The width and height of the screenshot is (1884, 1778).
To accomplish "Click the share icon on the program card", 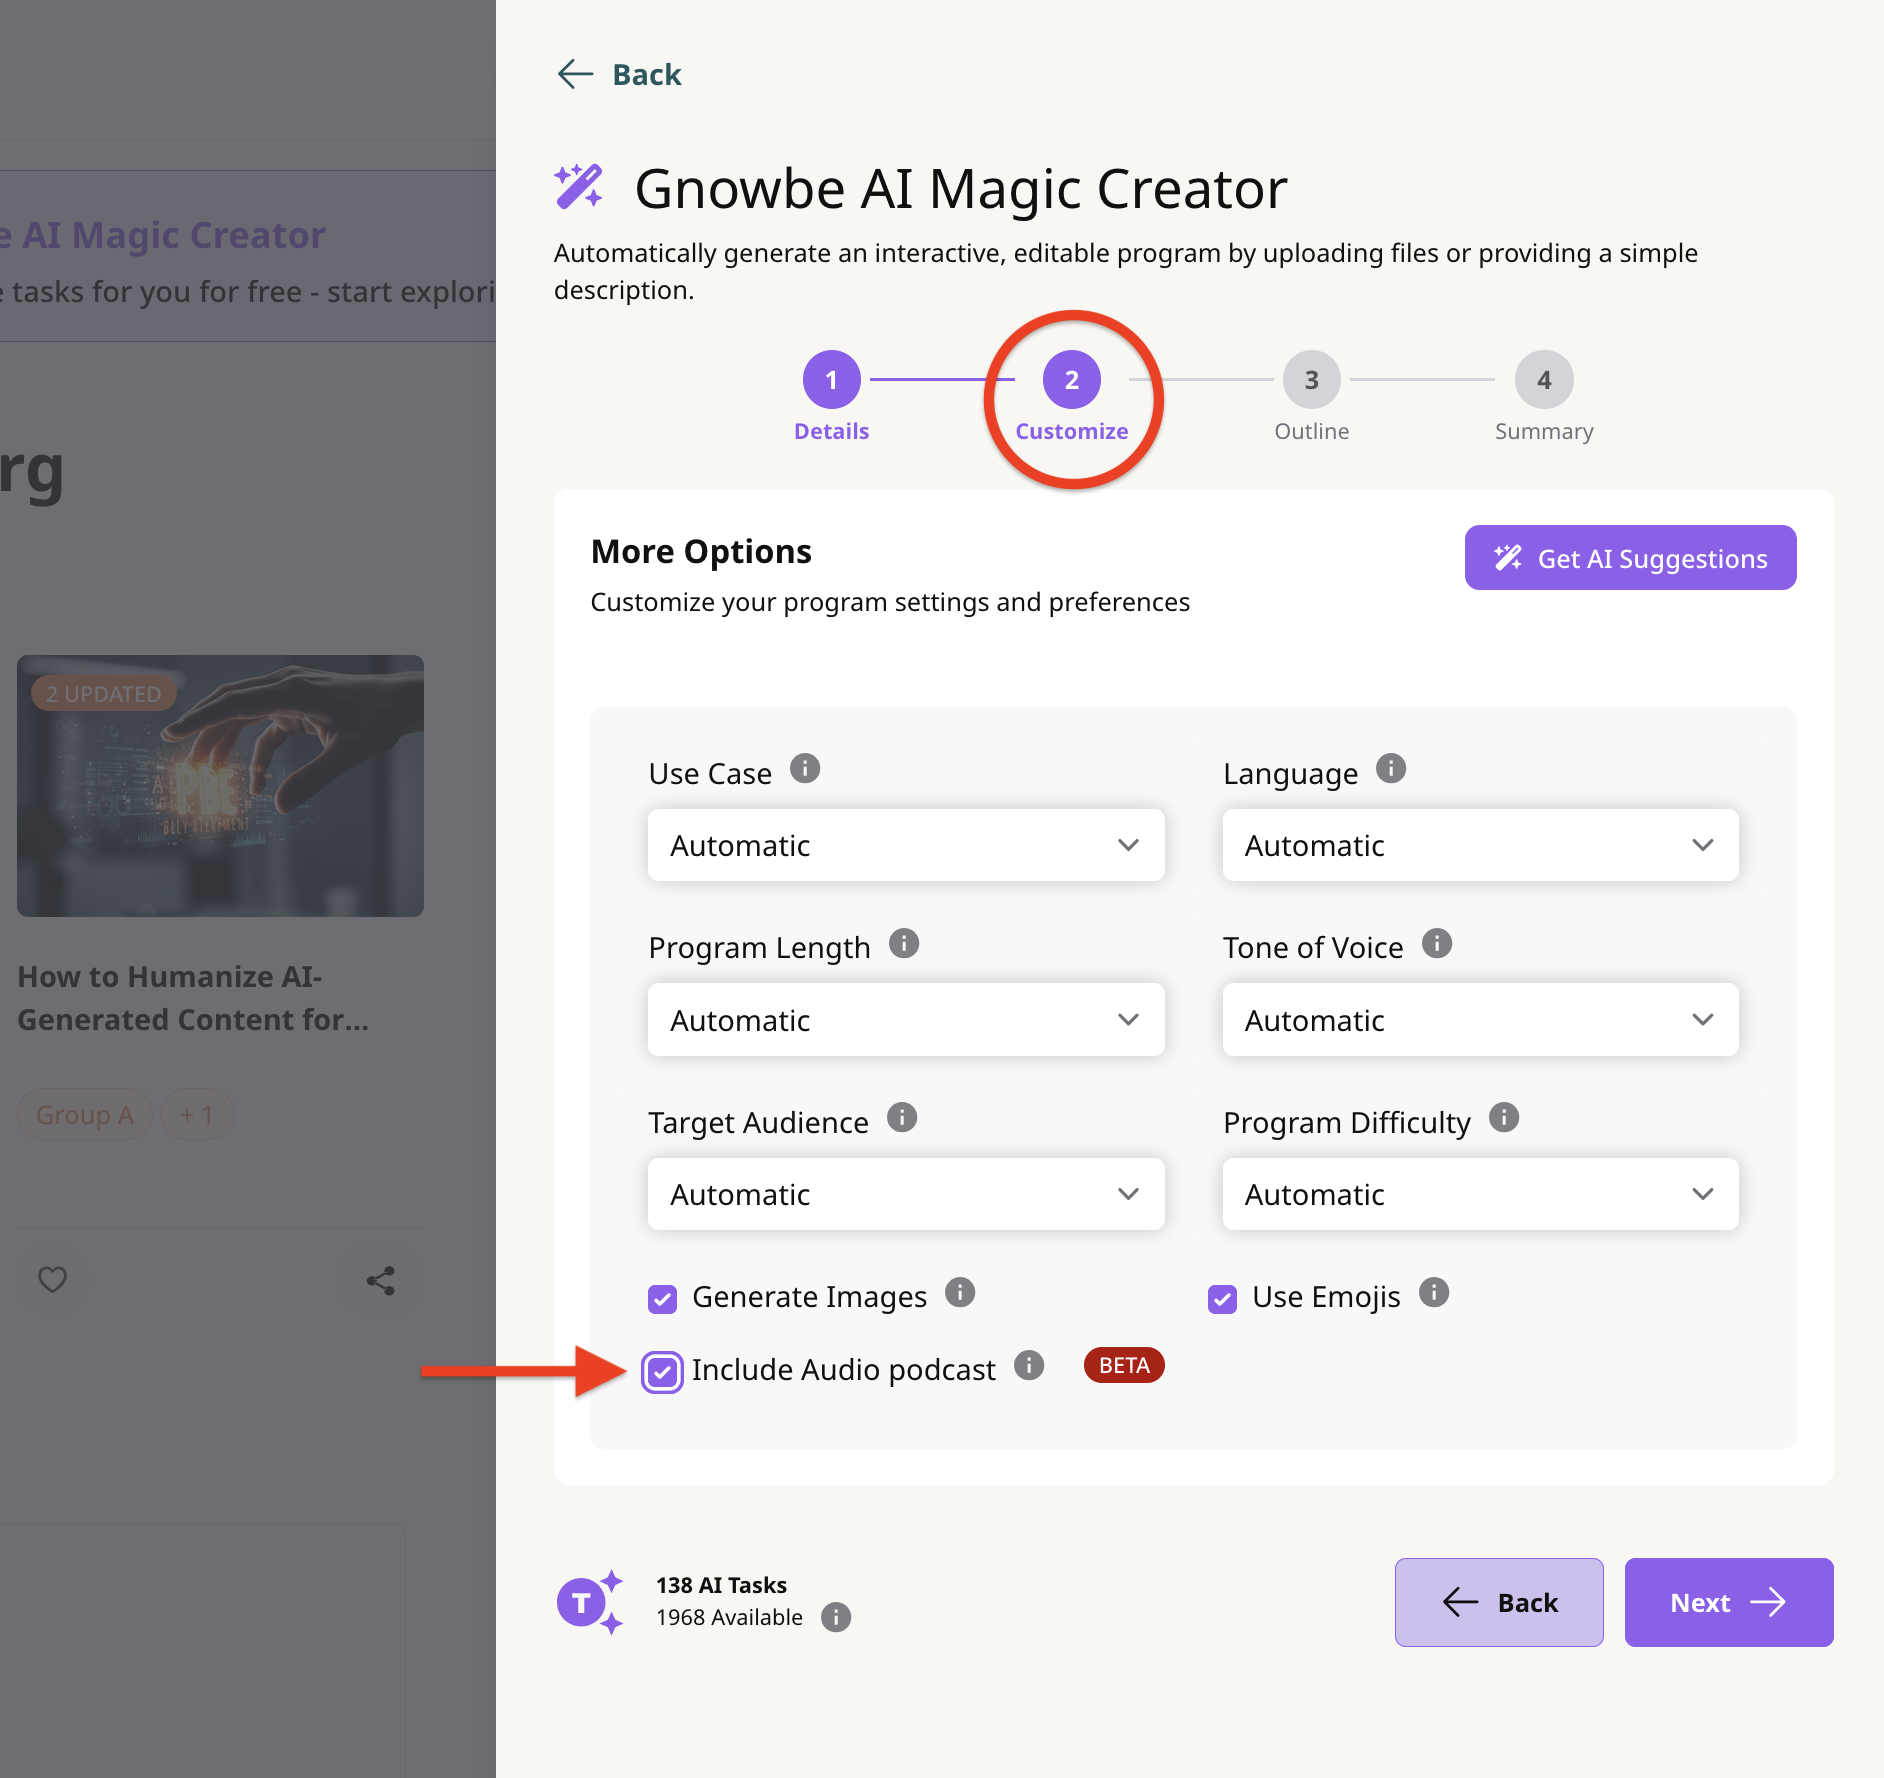I will (380, 1279).
